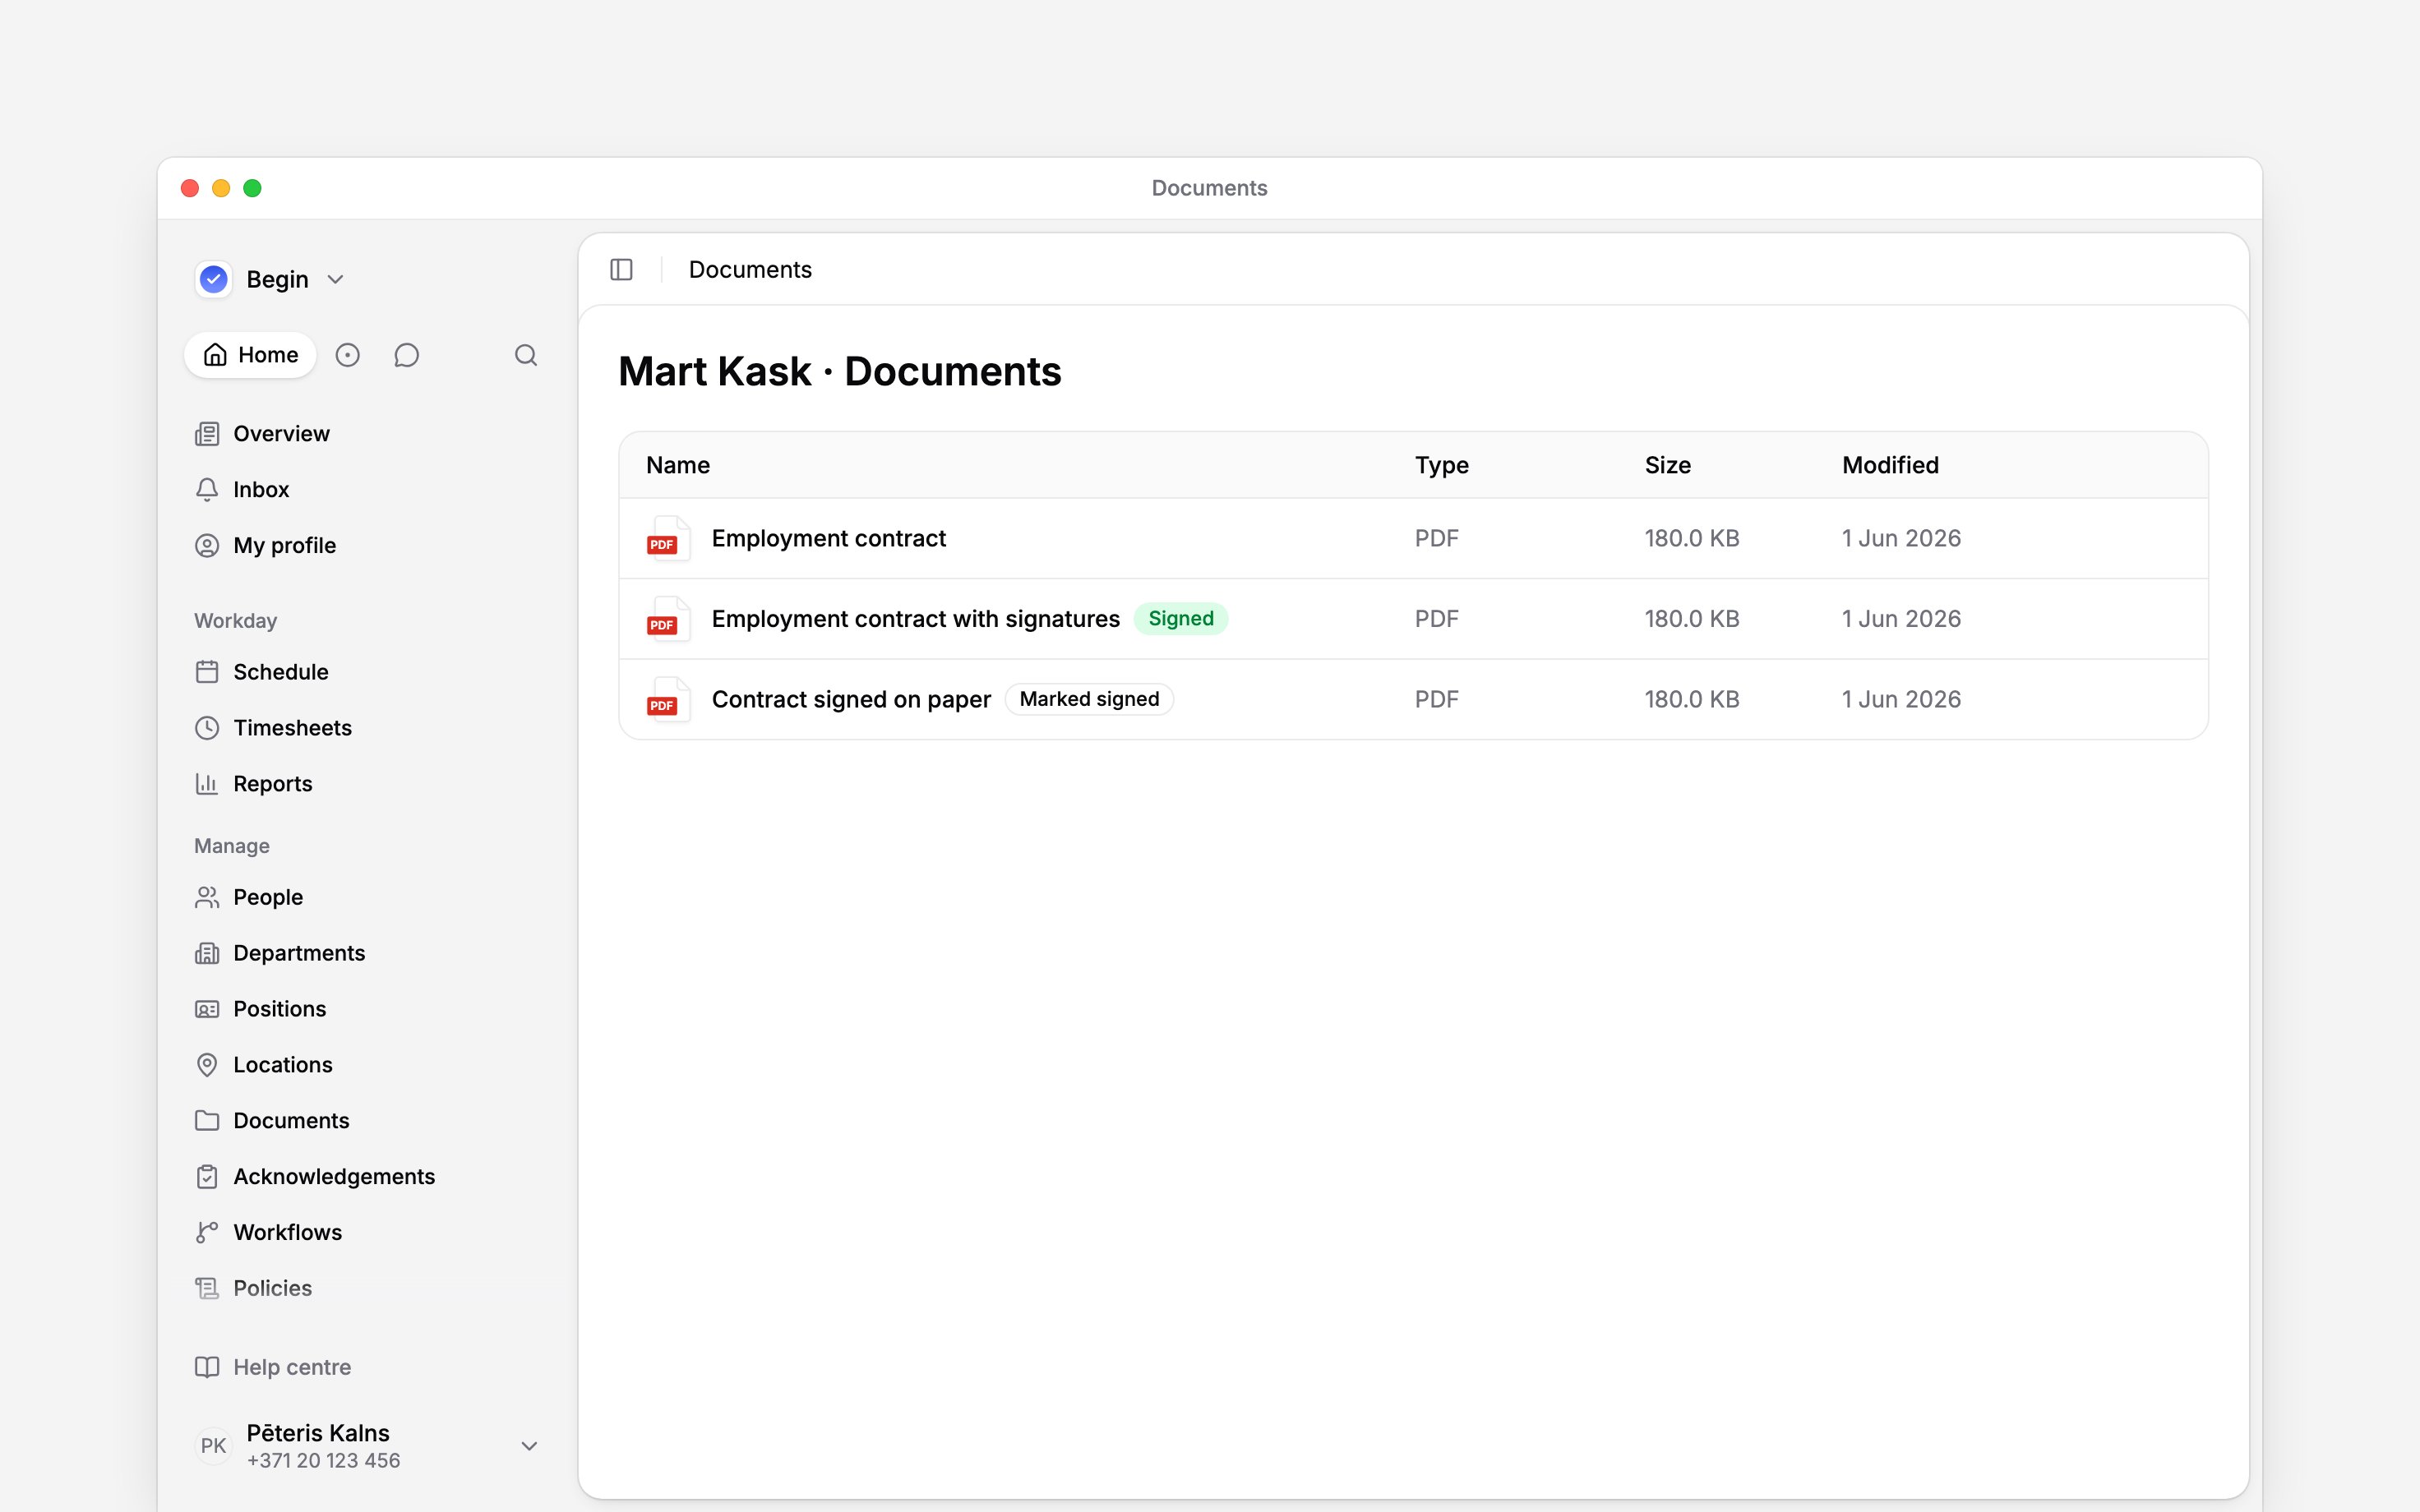The image size is (2420, 1512).
Task: Toggle the sidebar panel icon
Action: click(621, 270)
